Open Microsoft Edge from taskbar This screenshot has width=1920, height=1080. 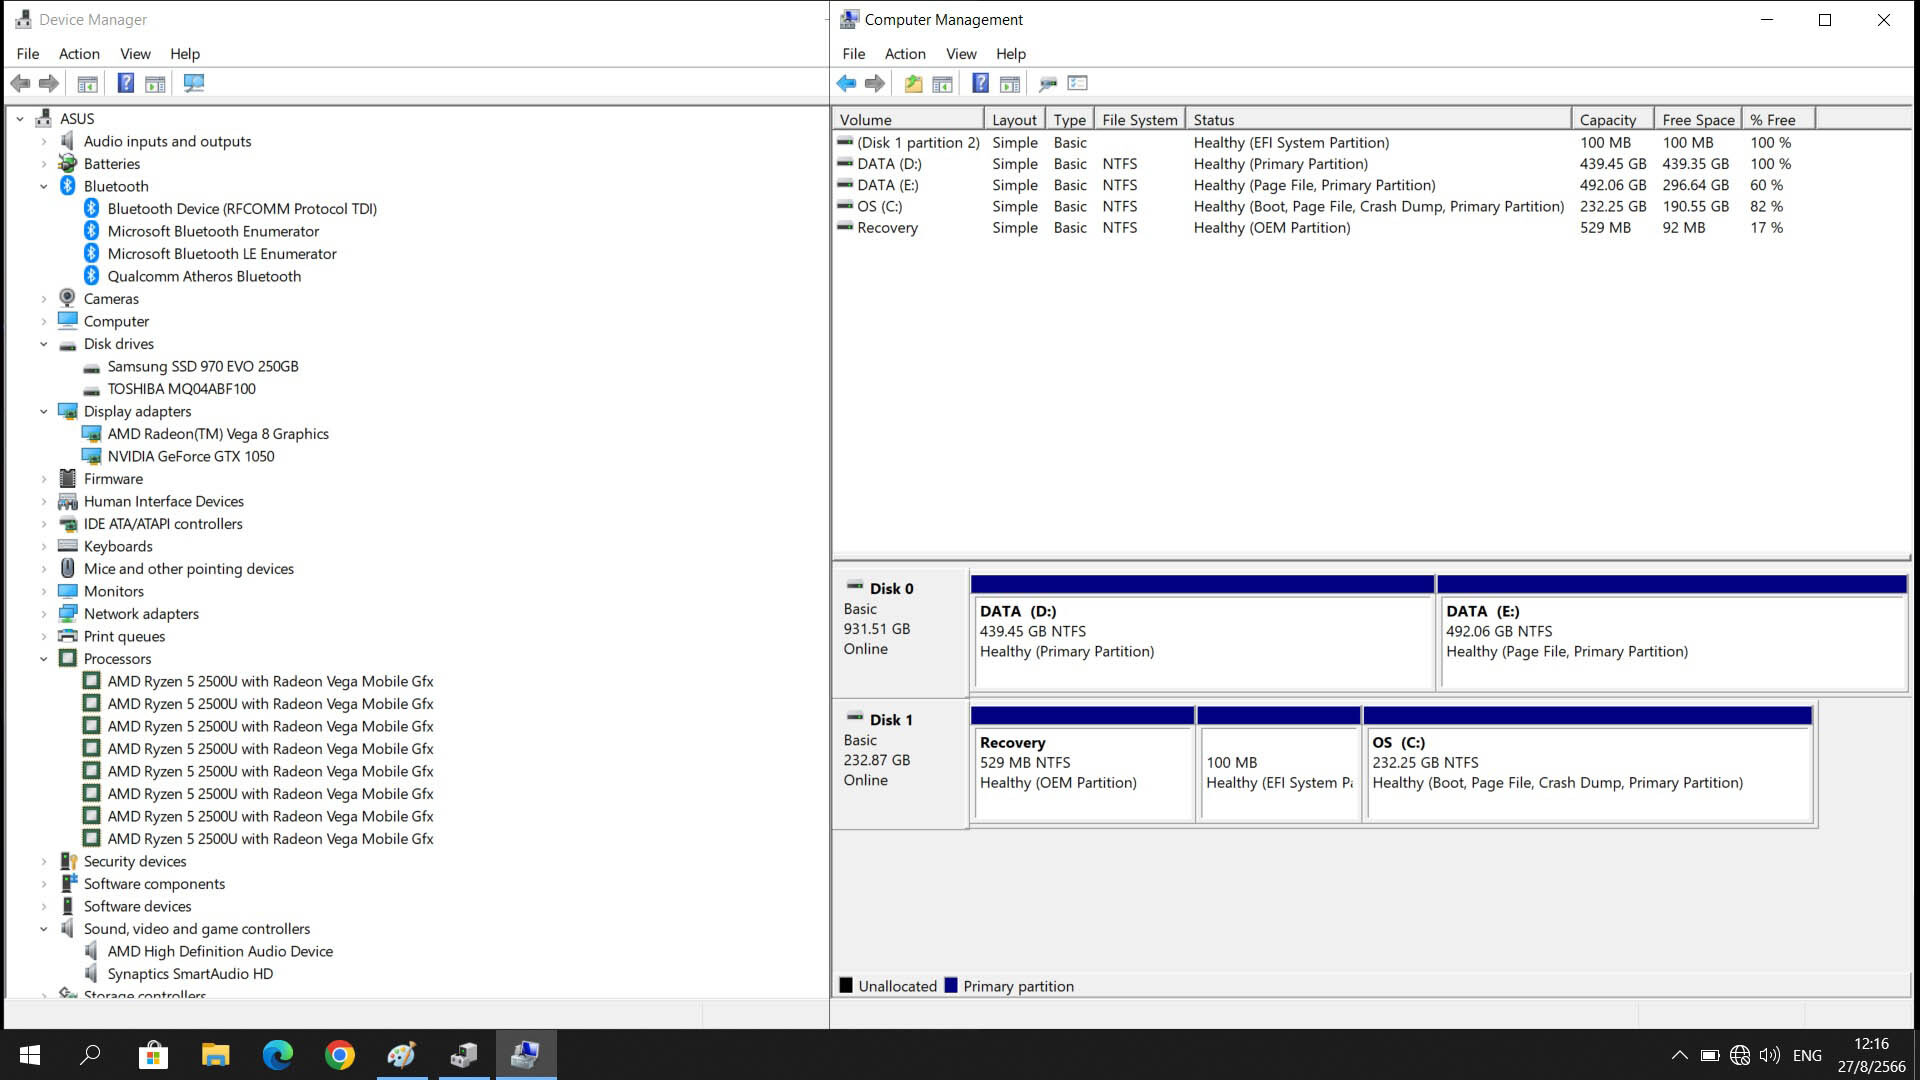tap(277, 1054)
